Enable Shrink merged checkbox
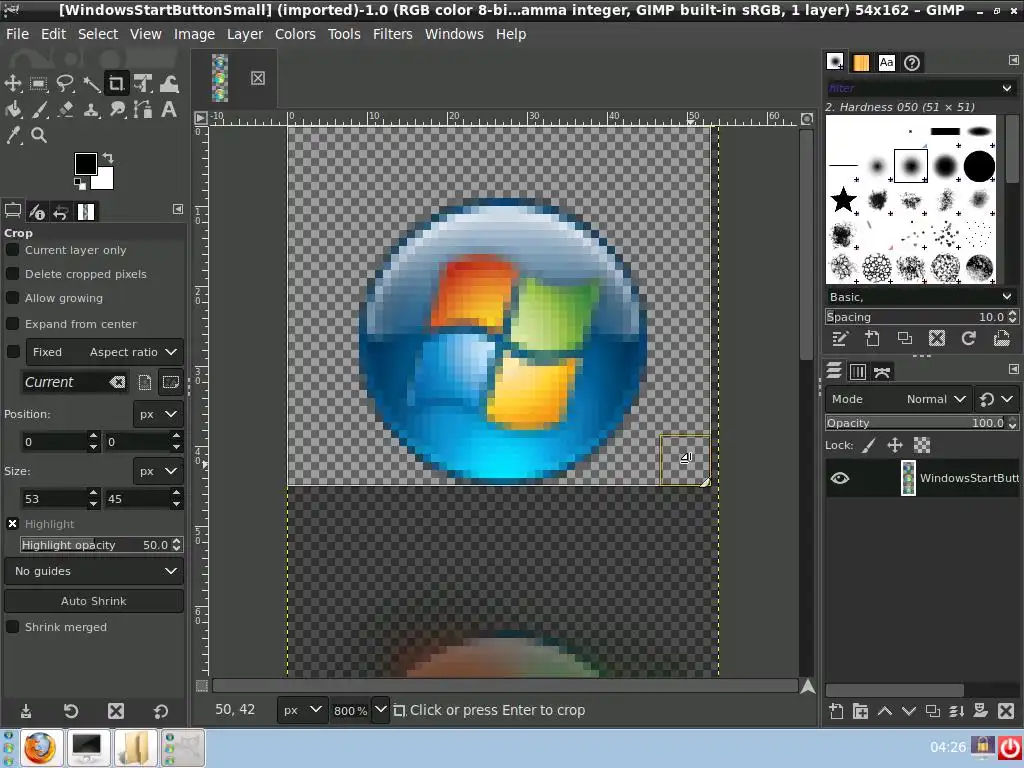Viewport: 1024px width, 768px height. tap(12, 626)
